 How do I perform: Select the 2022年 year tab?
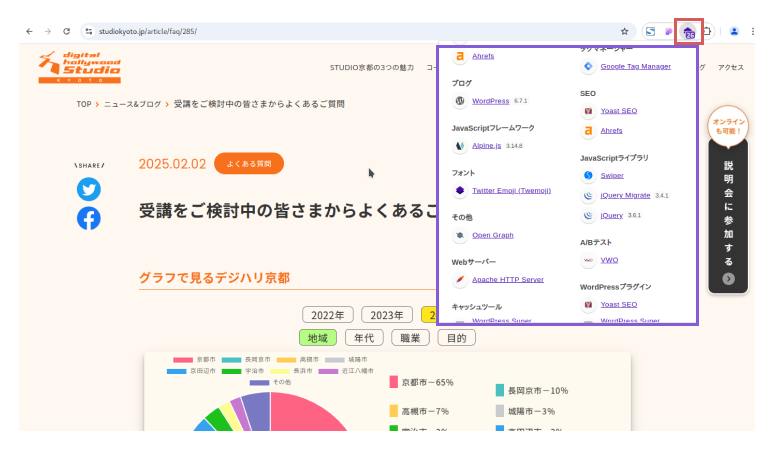pos(328,315)
